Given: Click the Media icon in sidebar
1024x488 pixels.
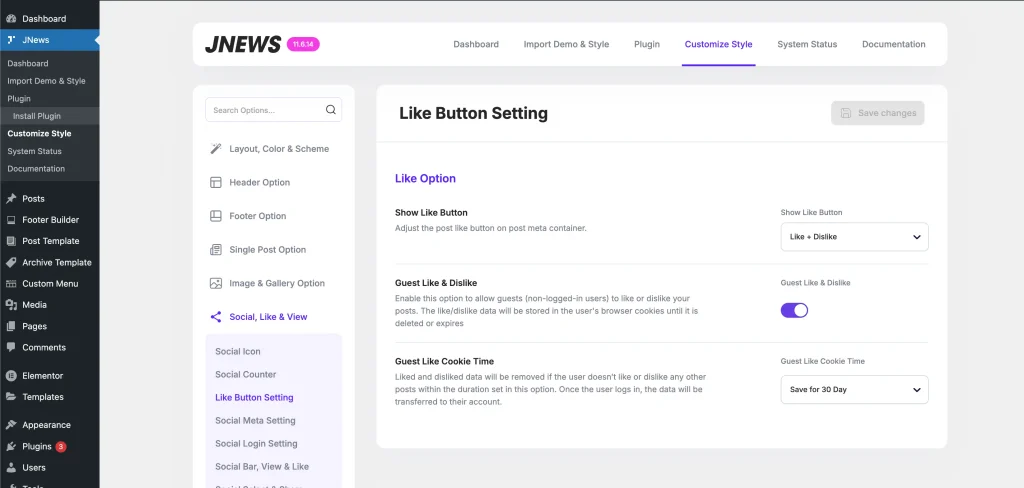Looking at the screenshot, I should (x=11, y=305).
